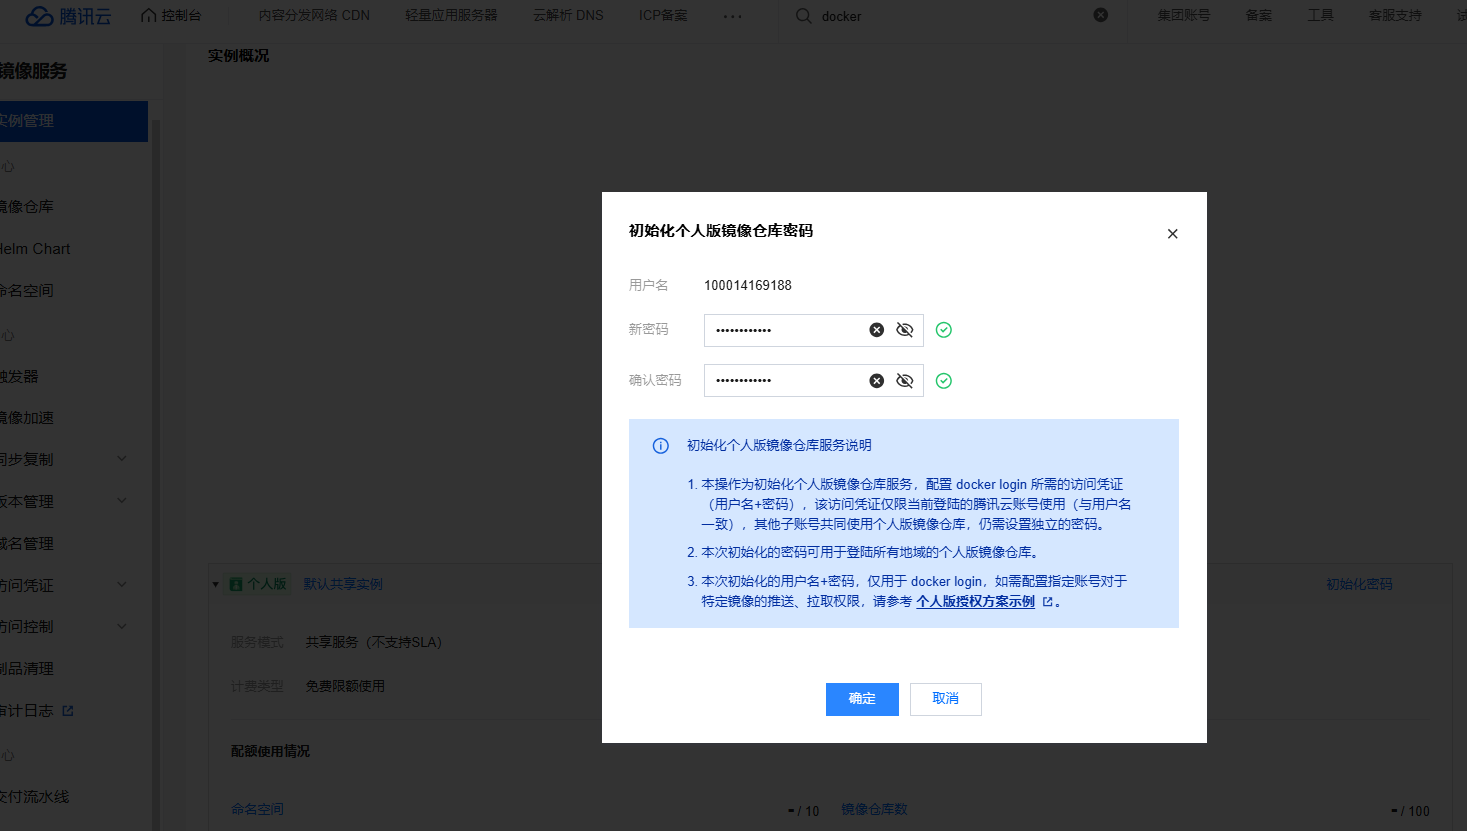Expand the 版本管理 sidebar section
The height and width of the screenshot is (831, 1467).
click(121, 501)
